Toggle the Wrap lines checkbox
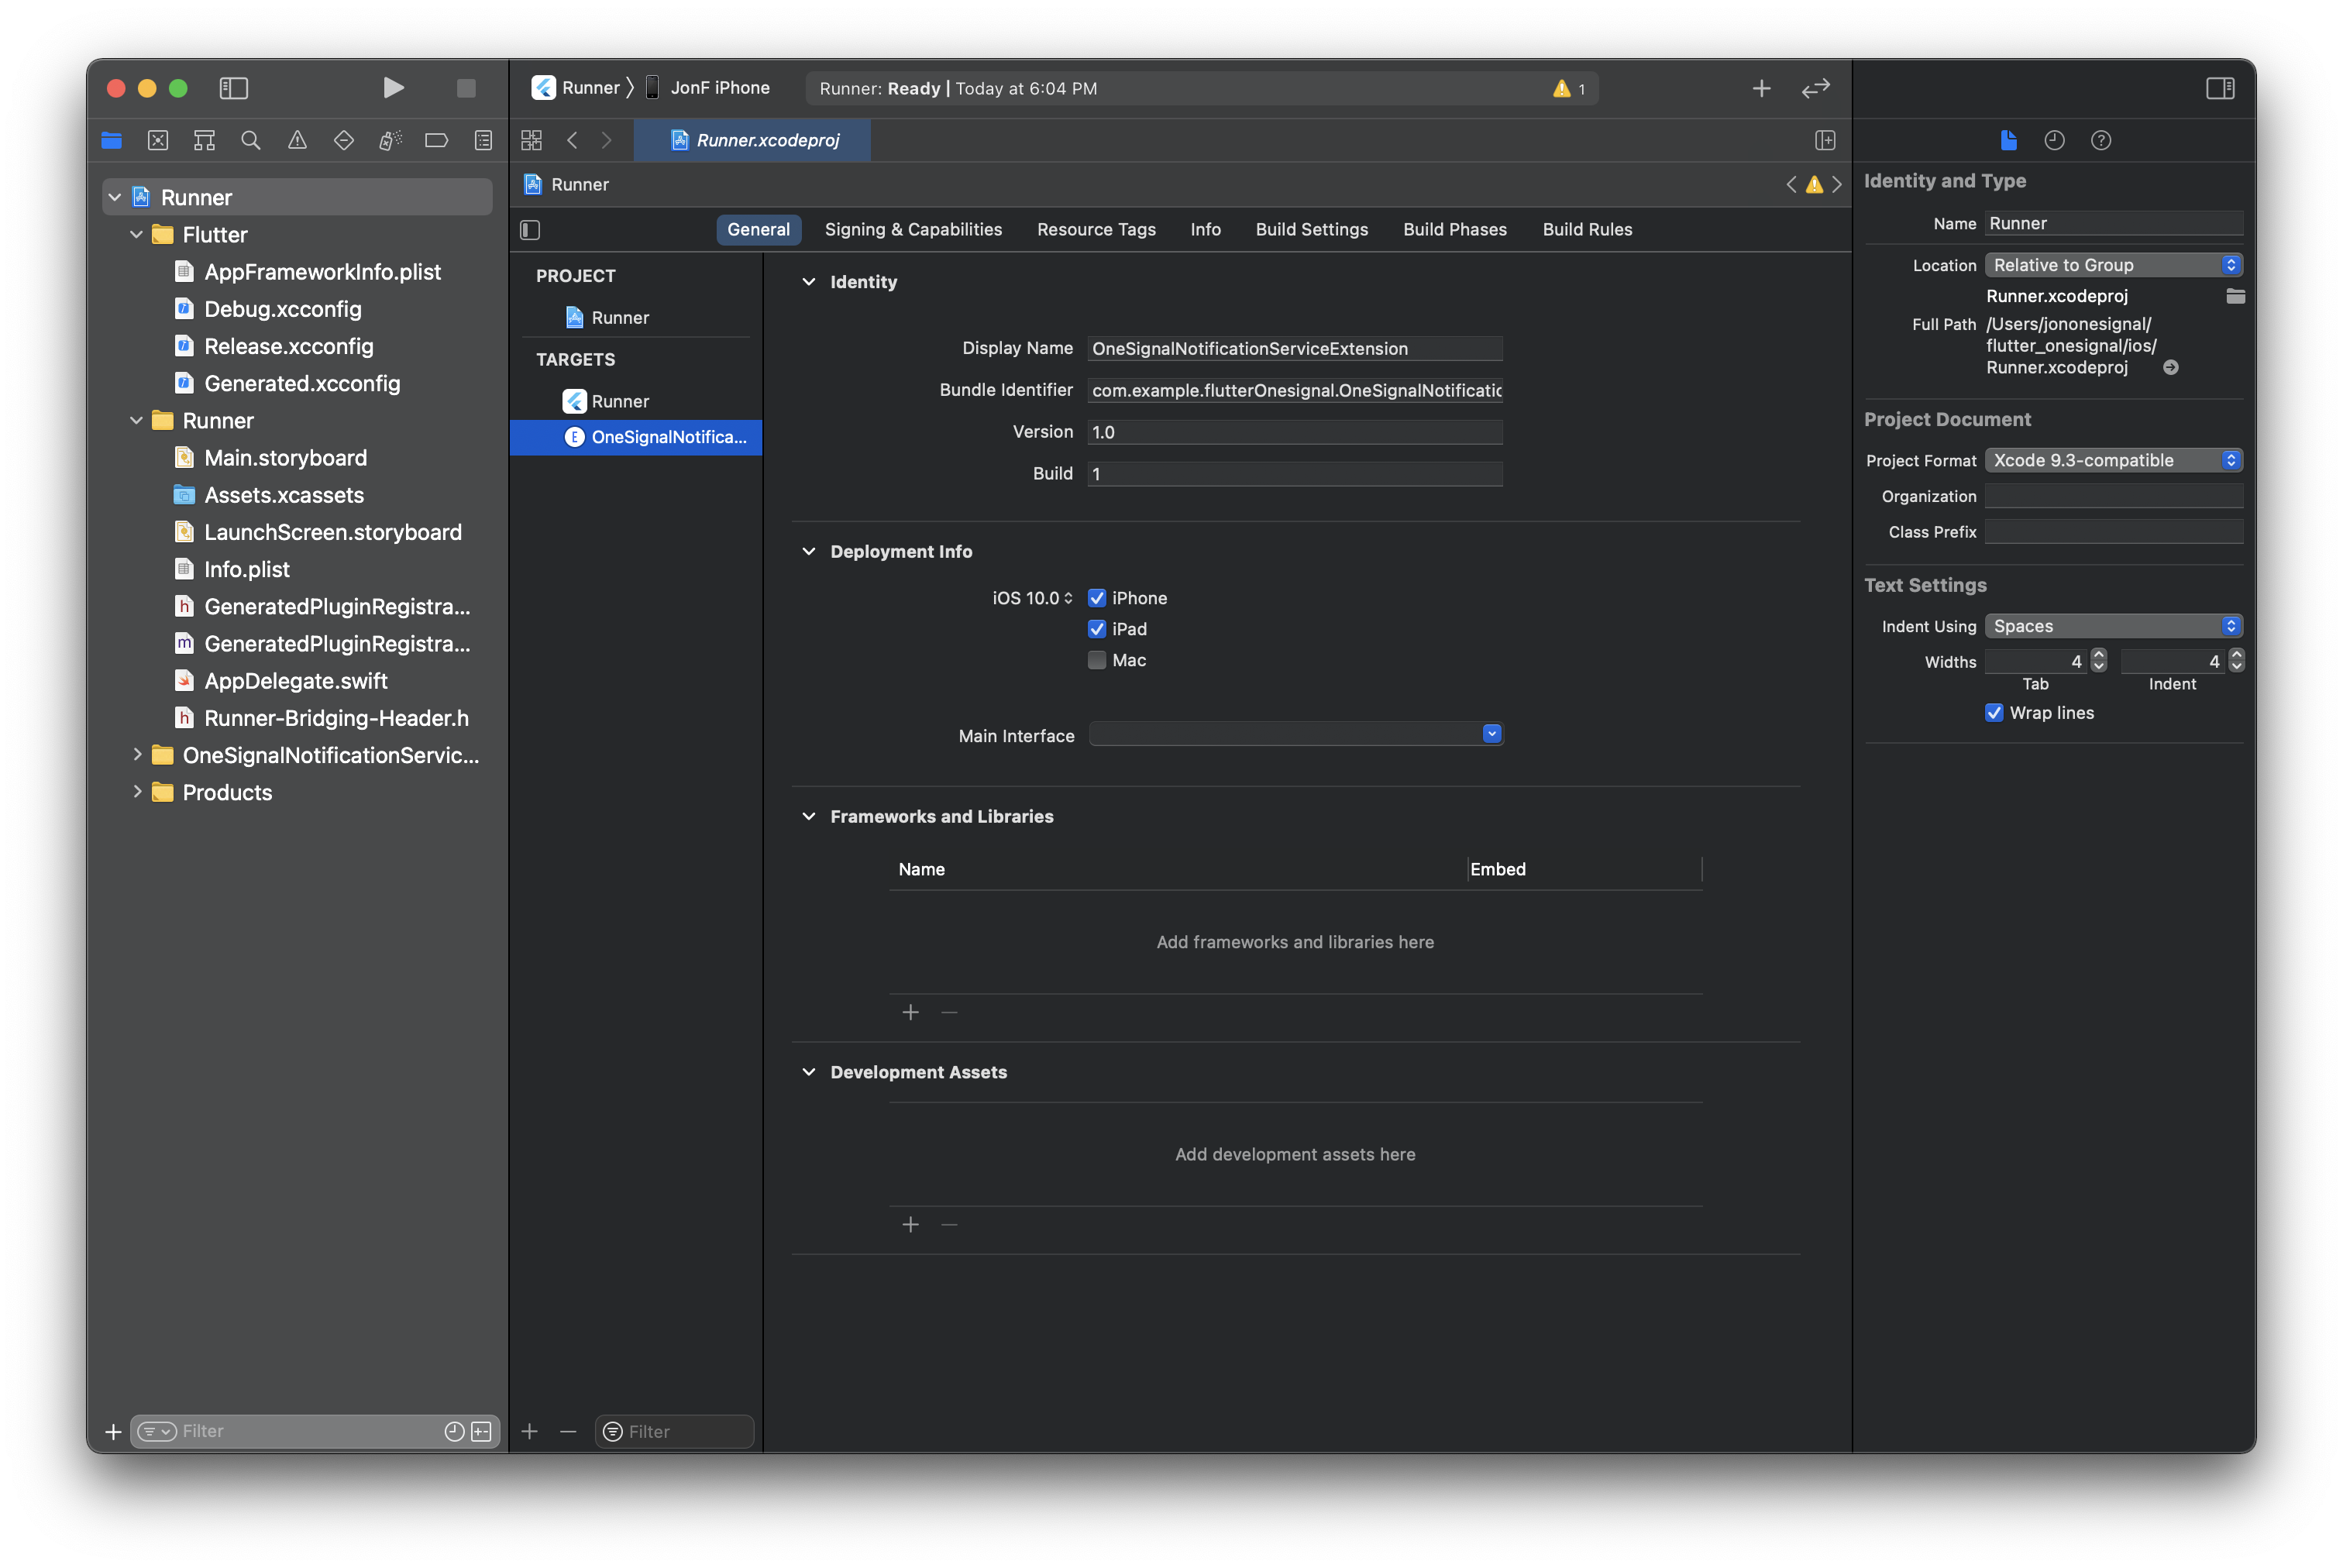Image resolution: width=2343 pixels, height=1568 pixels. point(1994,713)
